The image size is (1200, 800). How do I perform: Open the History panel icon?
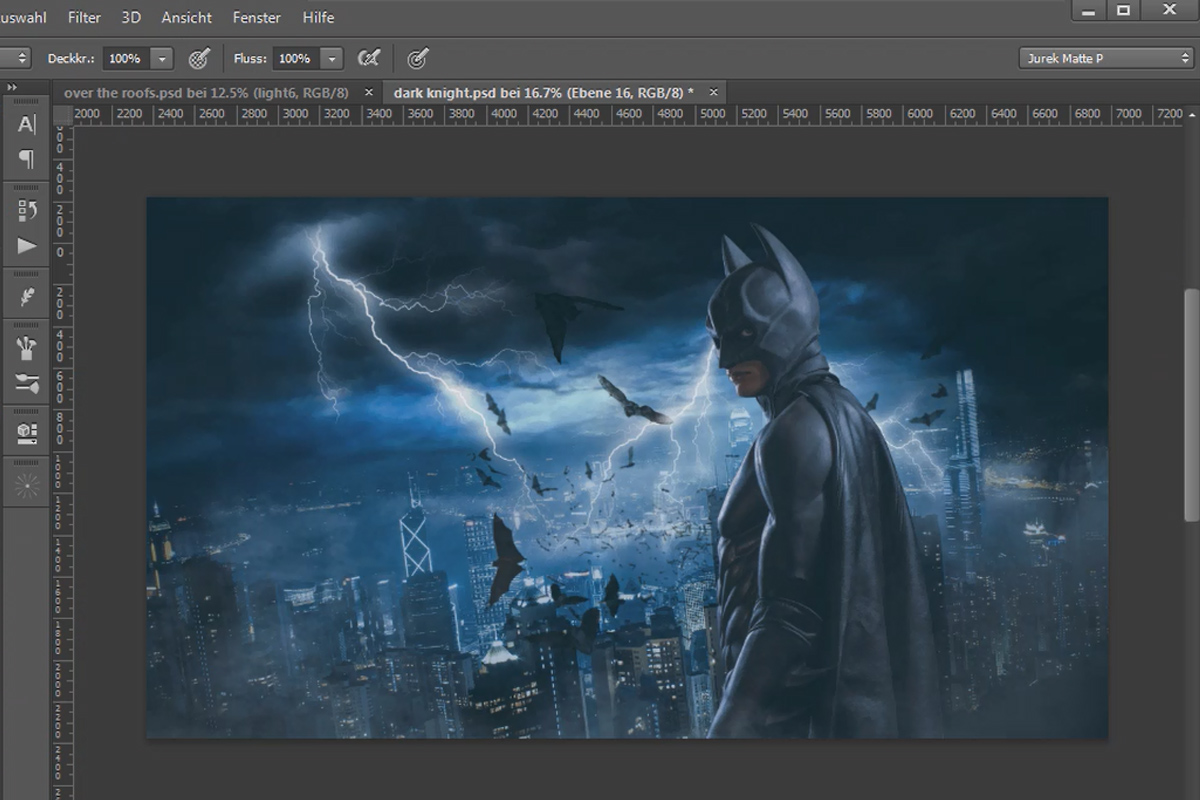(x=27, y=210)
